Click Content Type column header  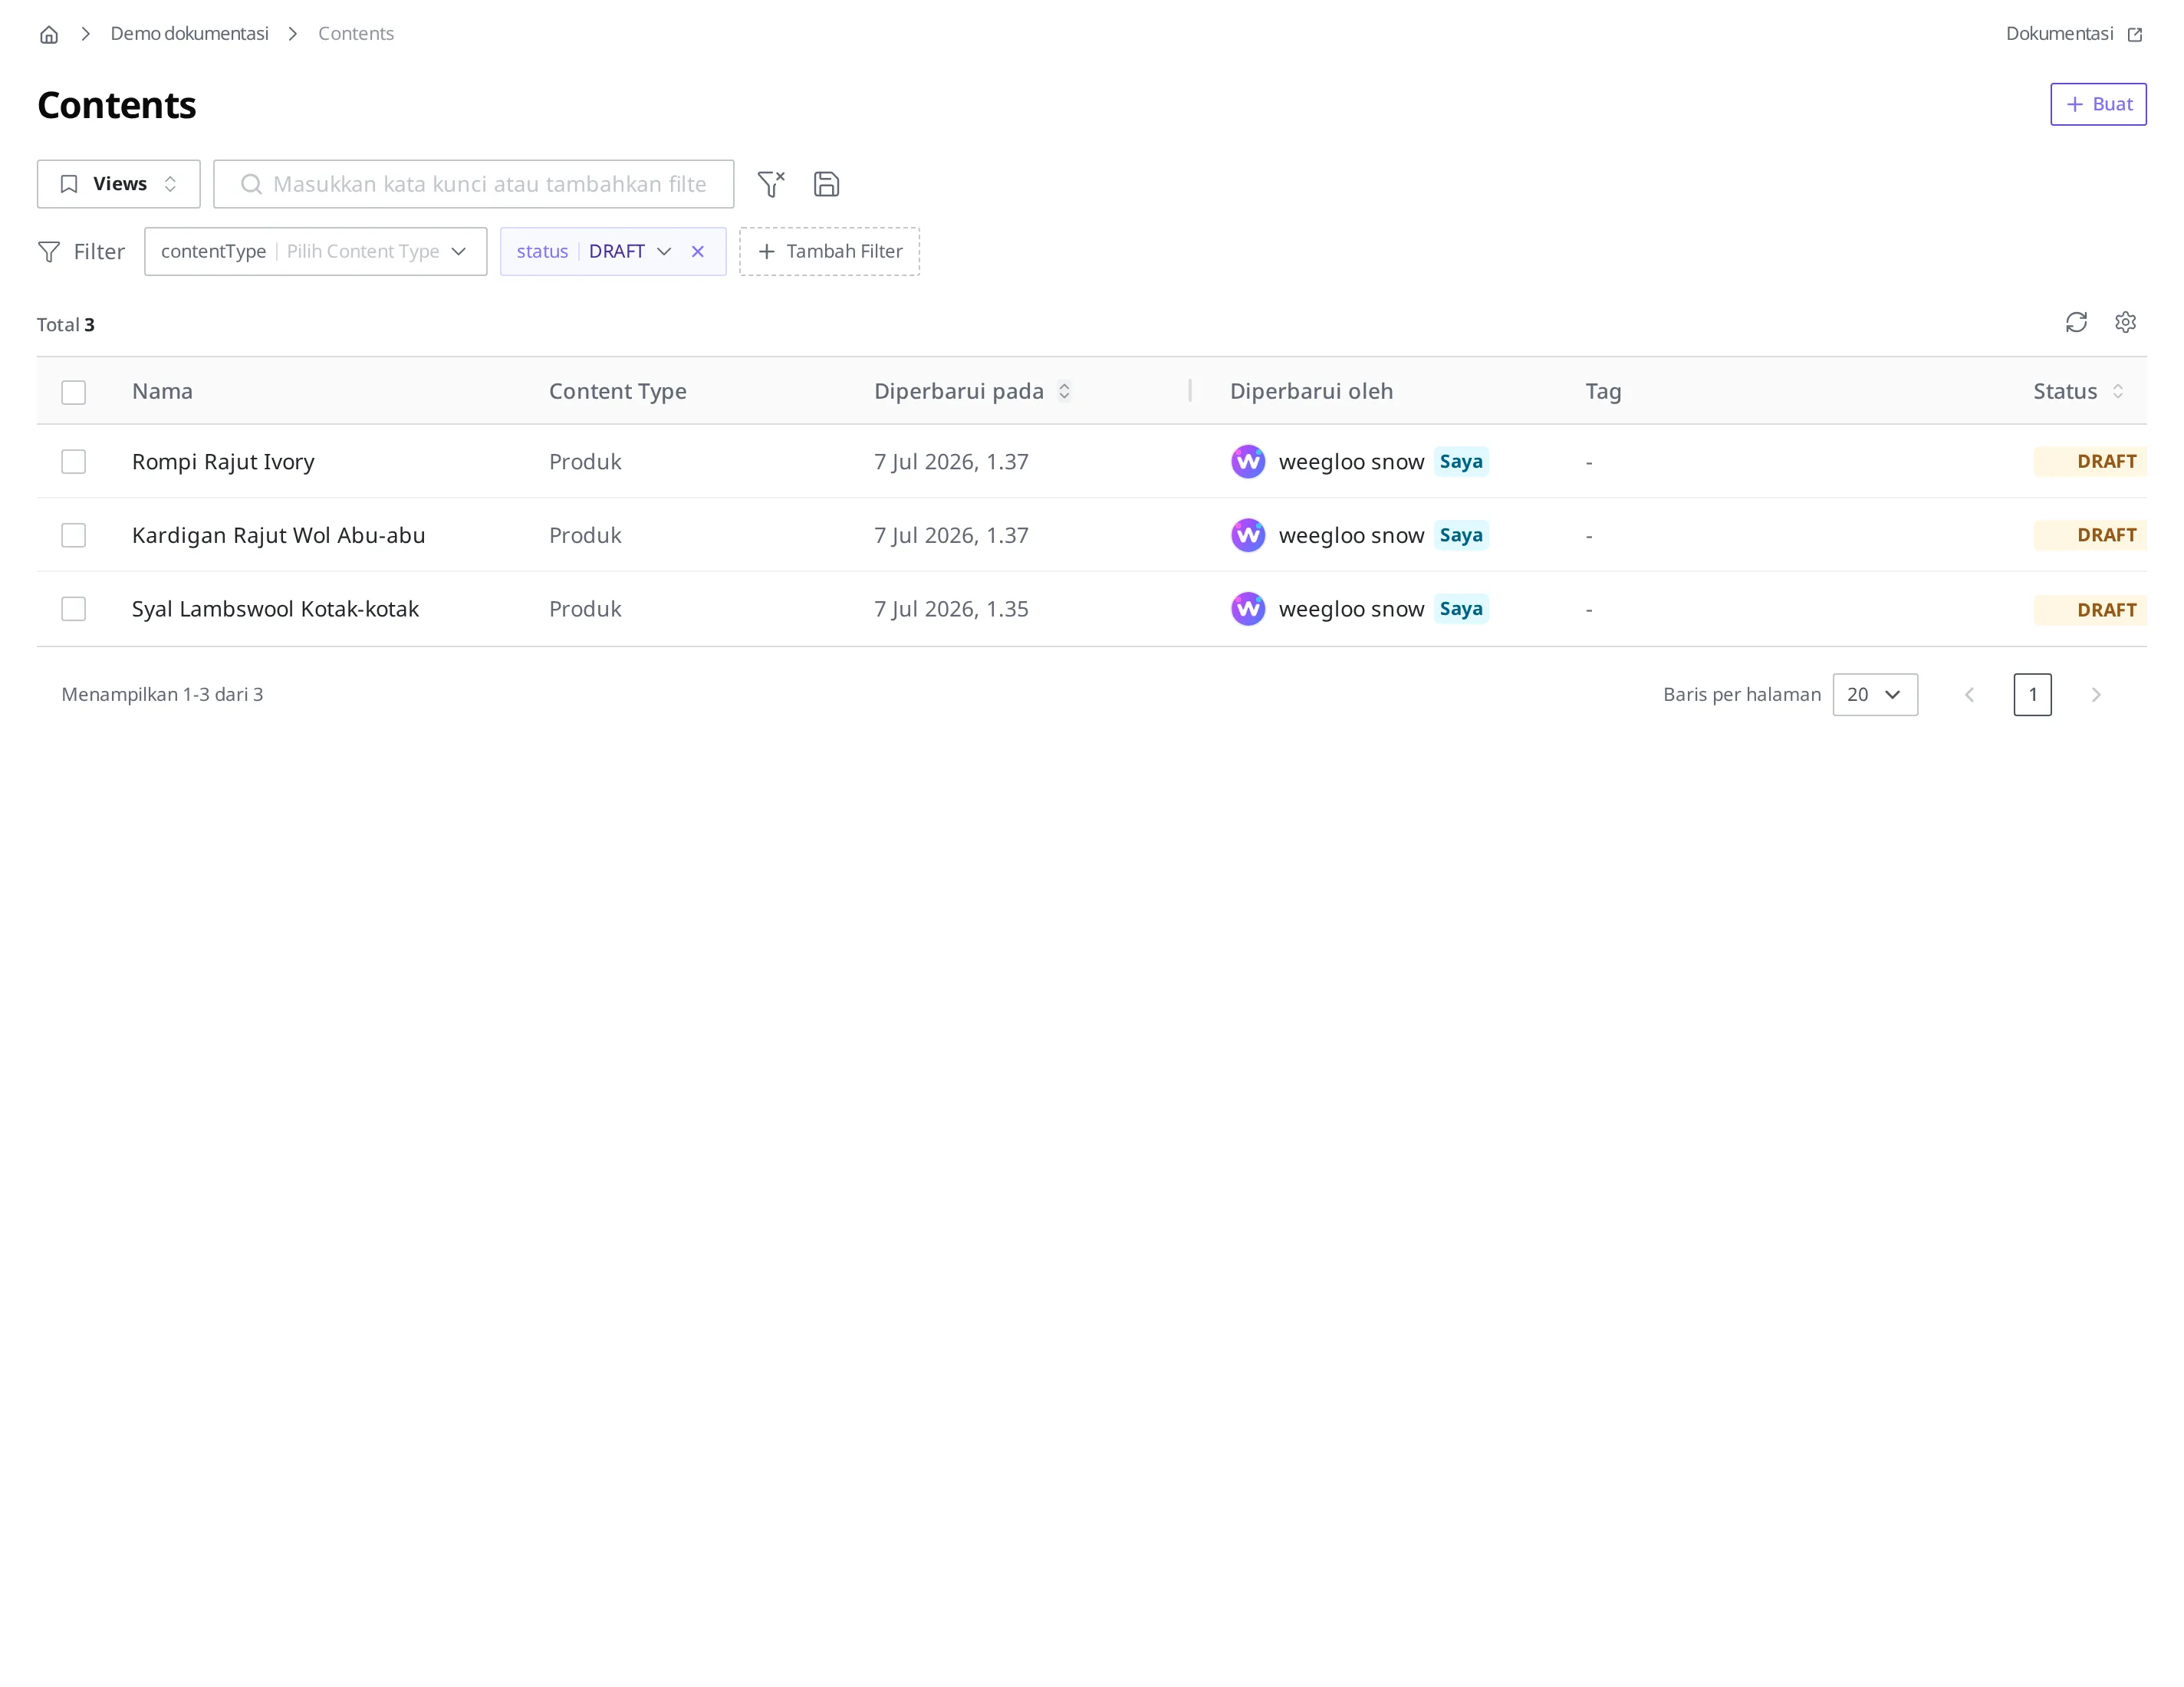coord(617,391)
